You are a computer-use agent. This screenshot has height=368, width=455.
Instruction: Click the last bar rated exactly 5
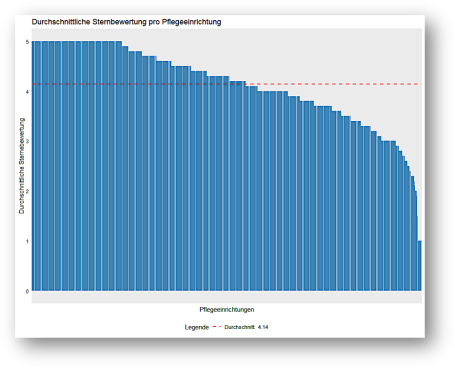119,166
